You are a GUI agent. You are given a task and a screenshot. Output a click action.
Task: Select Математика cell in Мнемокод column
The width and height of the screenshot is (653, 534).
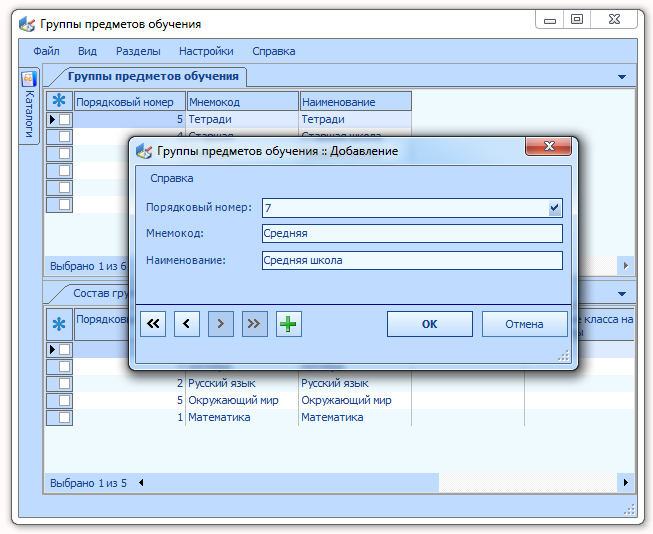pos(243,417)
